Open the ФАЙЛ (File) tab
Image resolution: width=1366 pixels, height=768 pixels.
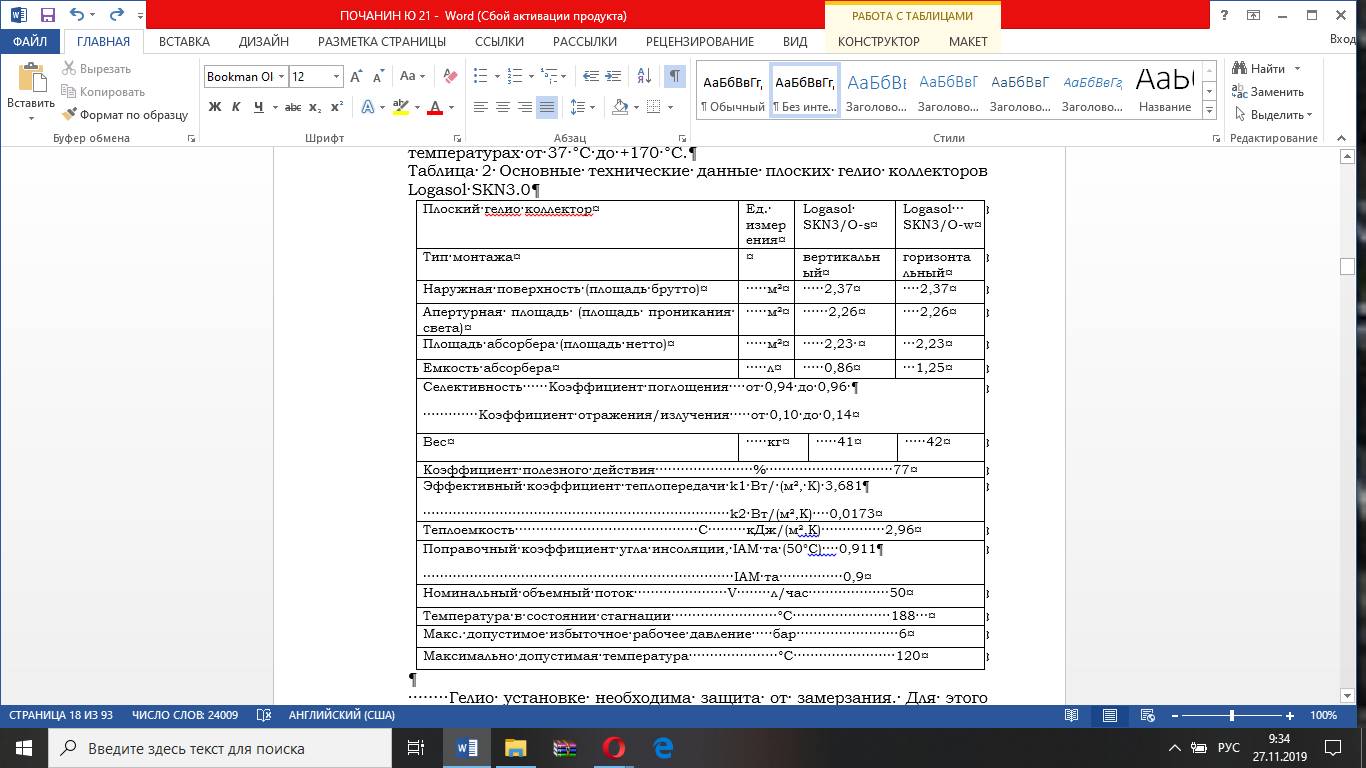point(31,42)
